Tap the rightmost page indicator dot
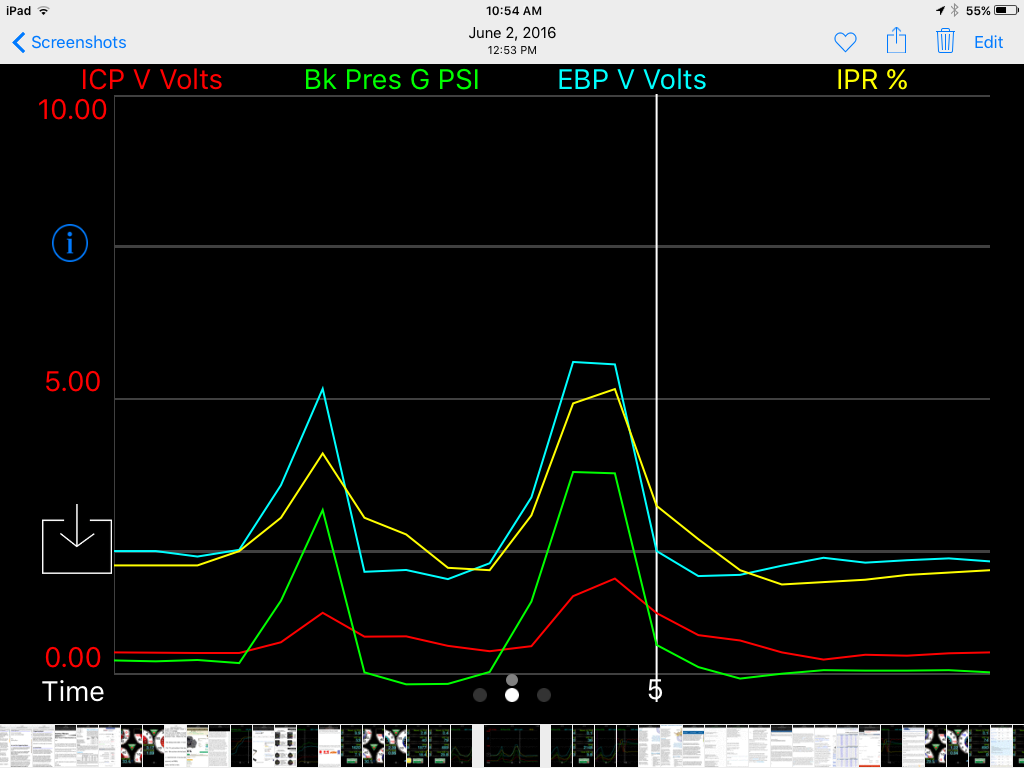 pos(543,695)
